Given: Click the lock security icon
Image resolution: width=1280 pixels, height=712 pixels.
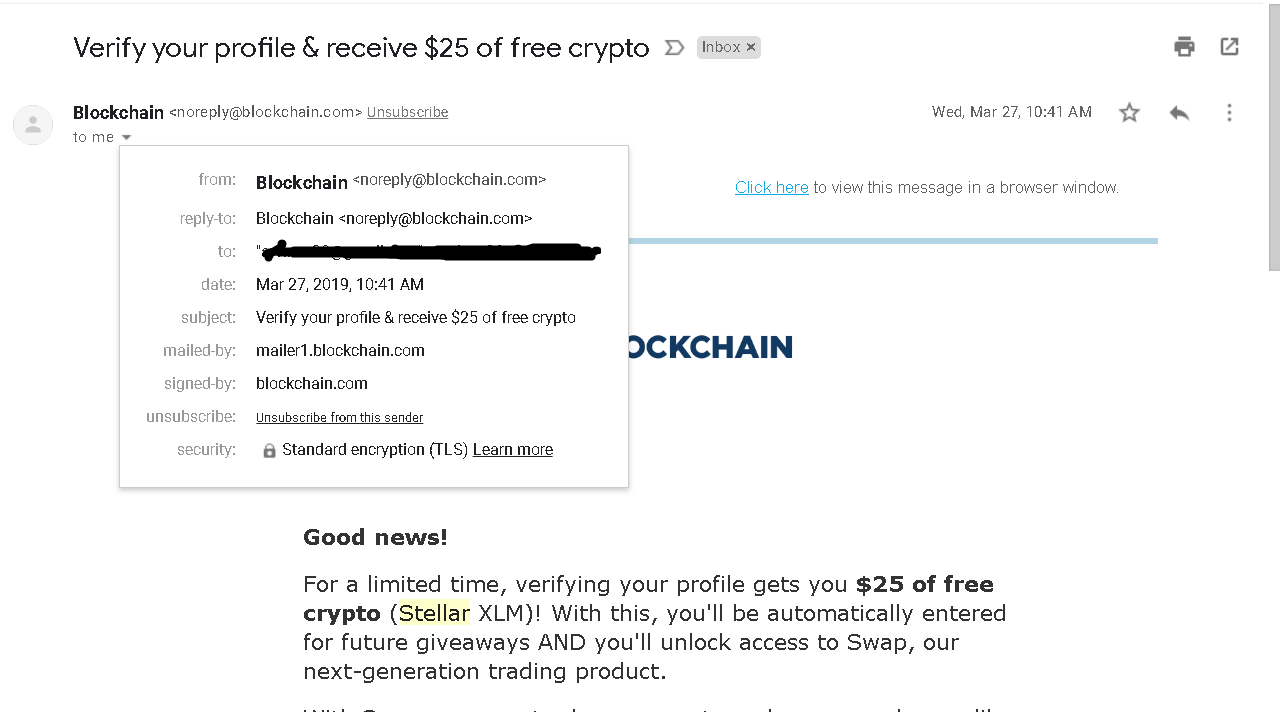Looking at the screenshot, I should pos(269,451).
